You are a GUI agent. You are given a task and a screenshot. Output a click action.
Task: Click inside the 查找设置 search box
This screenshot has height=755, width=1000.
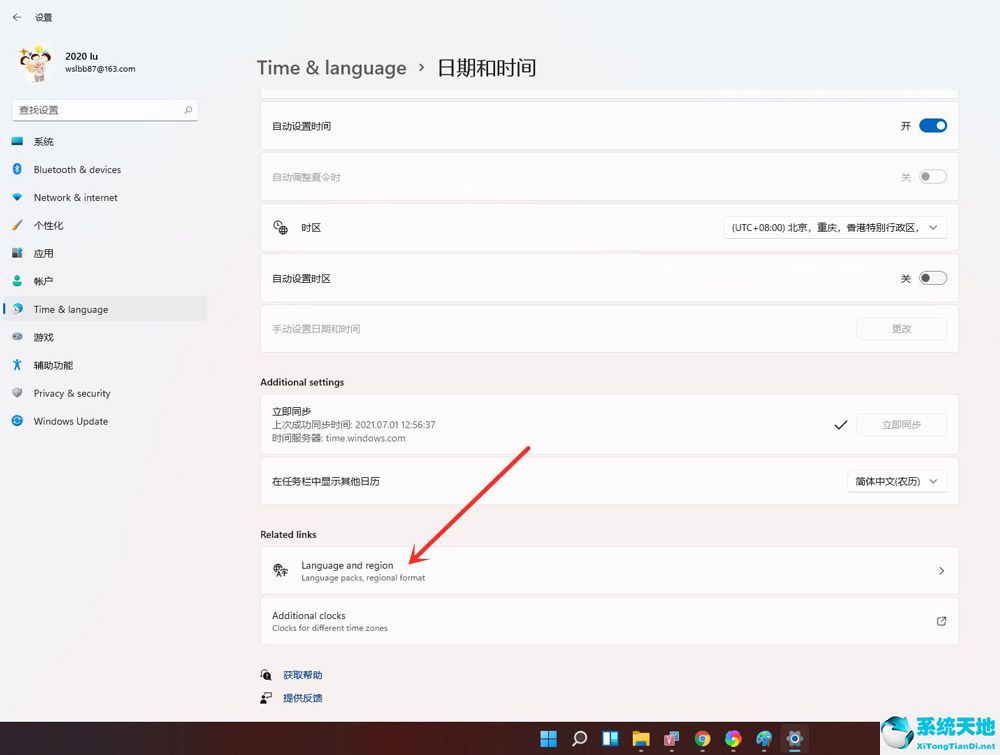coord(100,110)
